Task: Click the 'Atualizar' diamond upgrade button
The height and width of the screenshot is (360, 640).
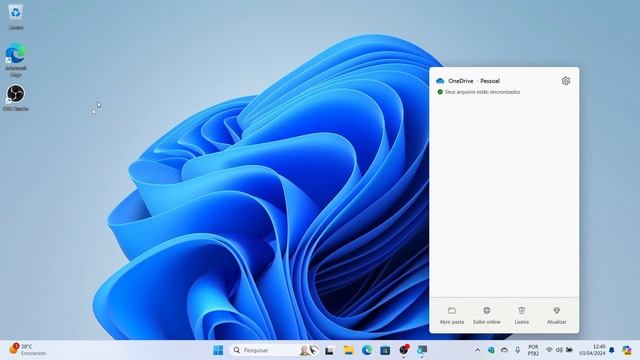Action: pyautogui.click(x=556, y=316)
